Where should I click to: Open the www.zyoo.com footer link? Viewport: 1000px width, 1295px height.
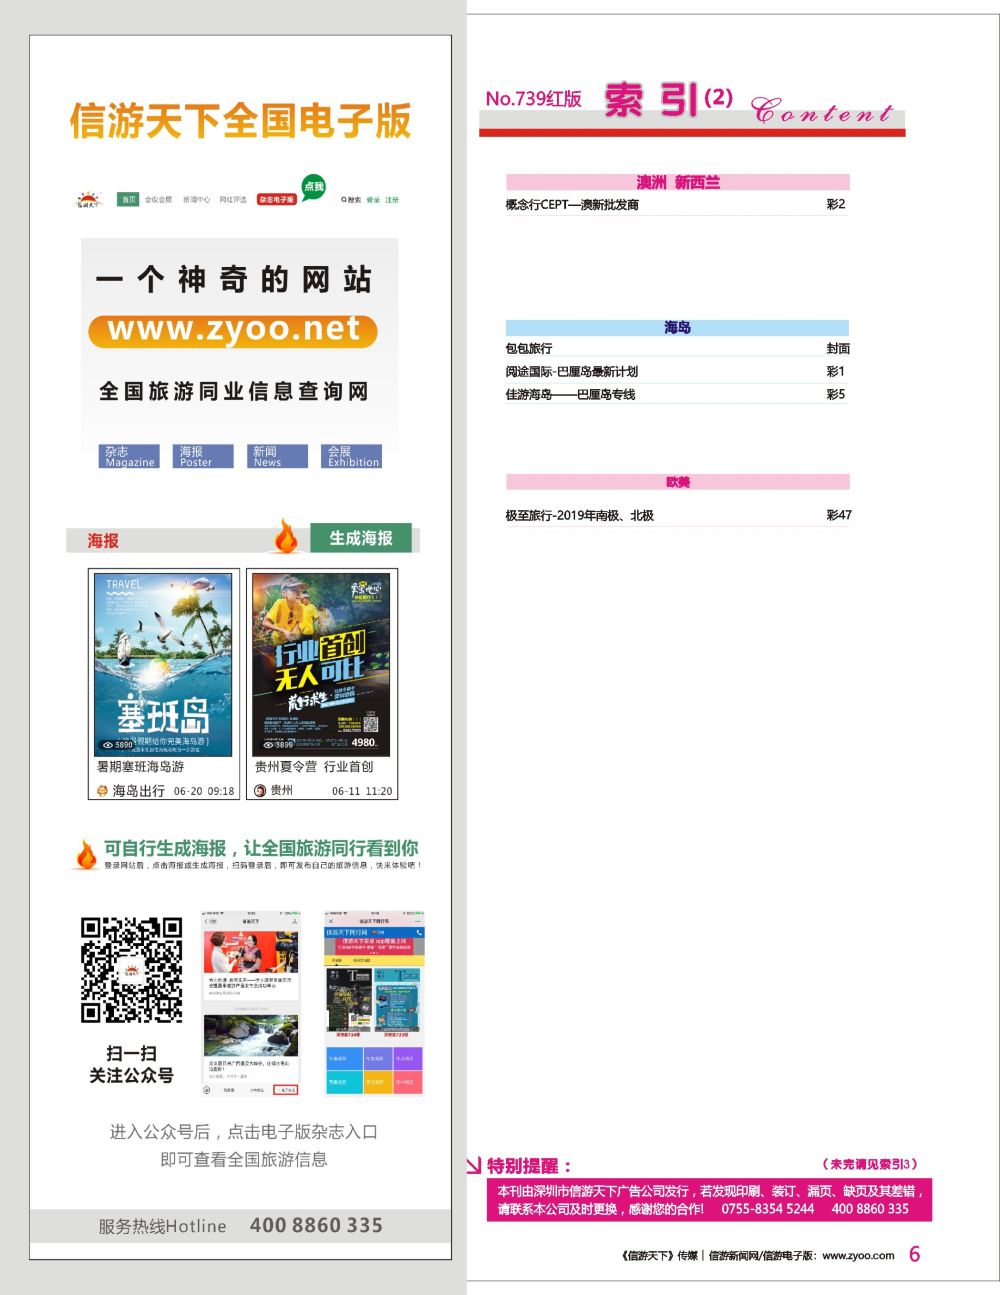click(858, 1255)
